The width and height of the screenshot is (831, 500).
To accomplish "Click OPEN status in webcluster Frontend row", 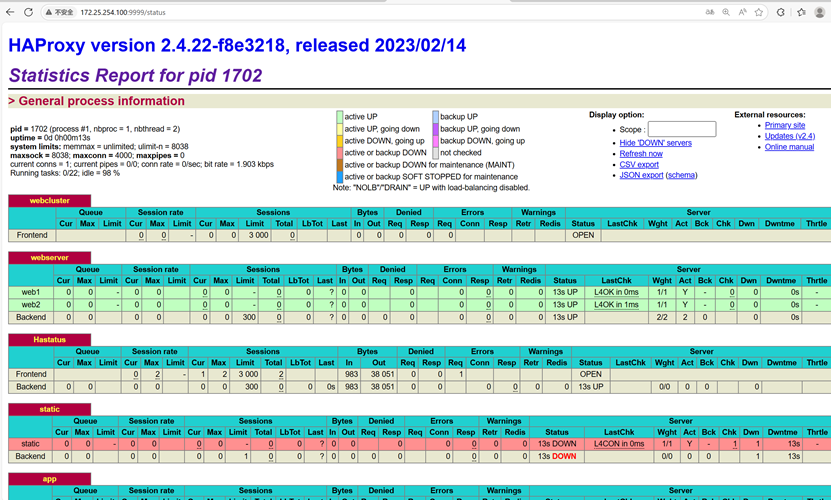I will pos(583,235).
